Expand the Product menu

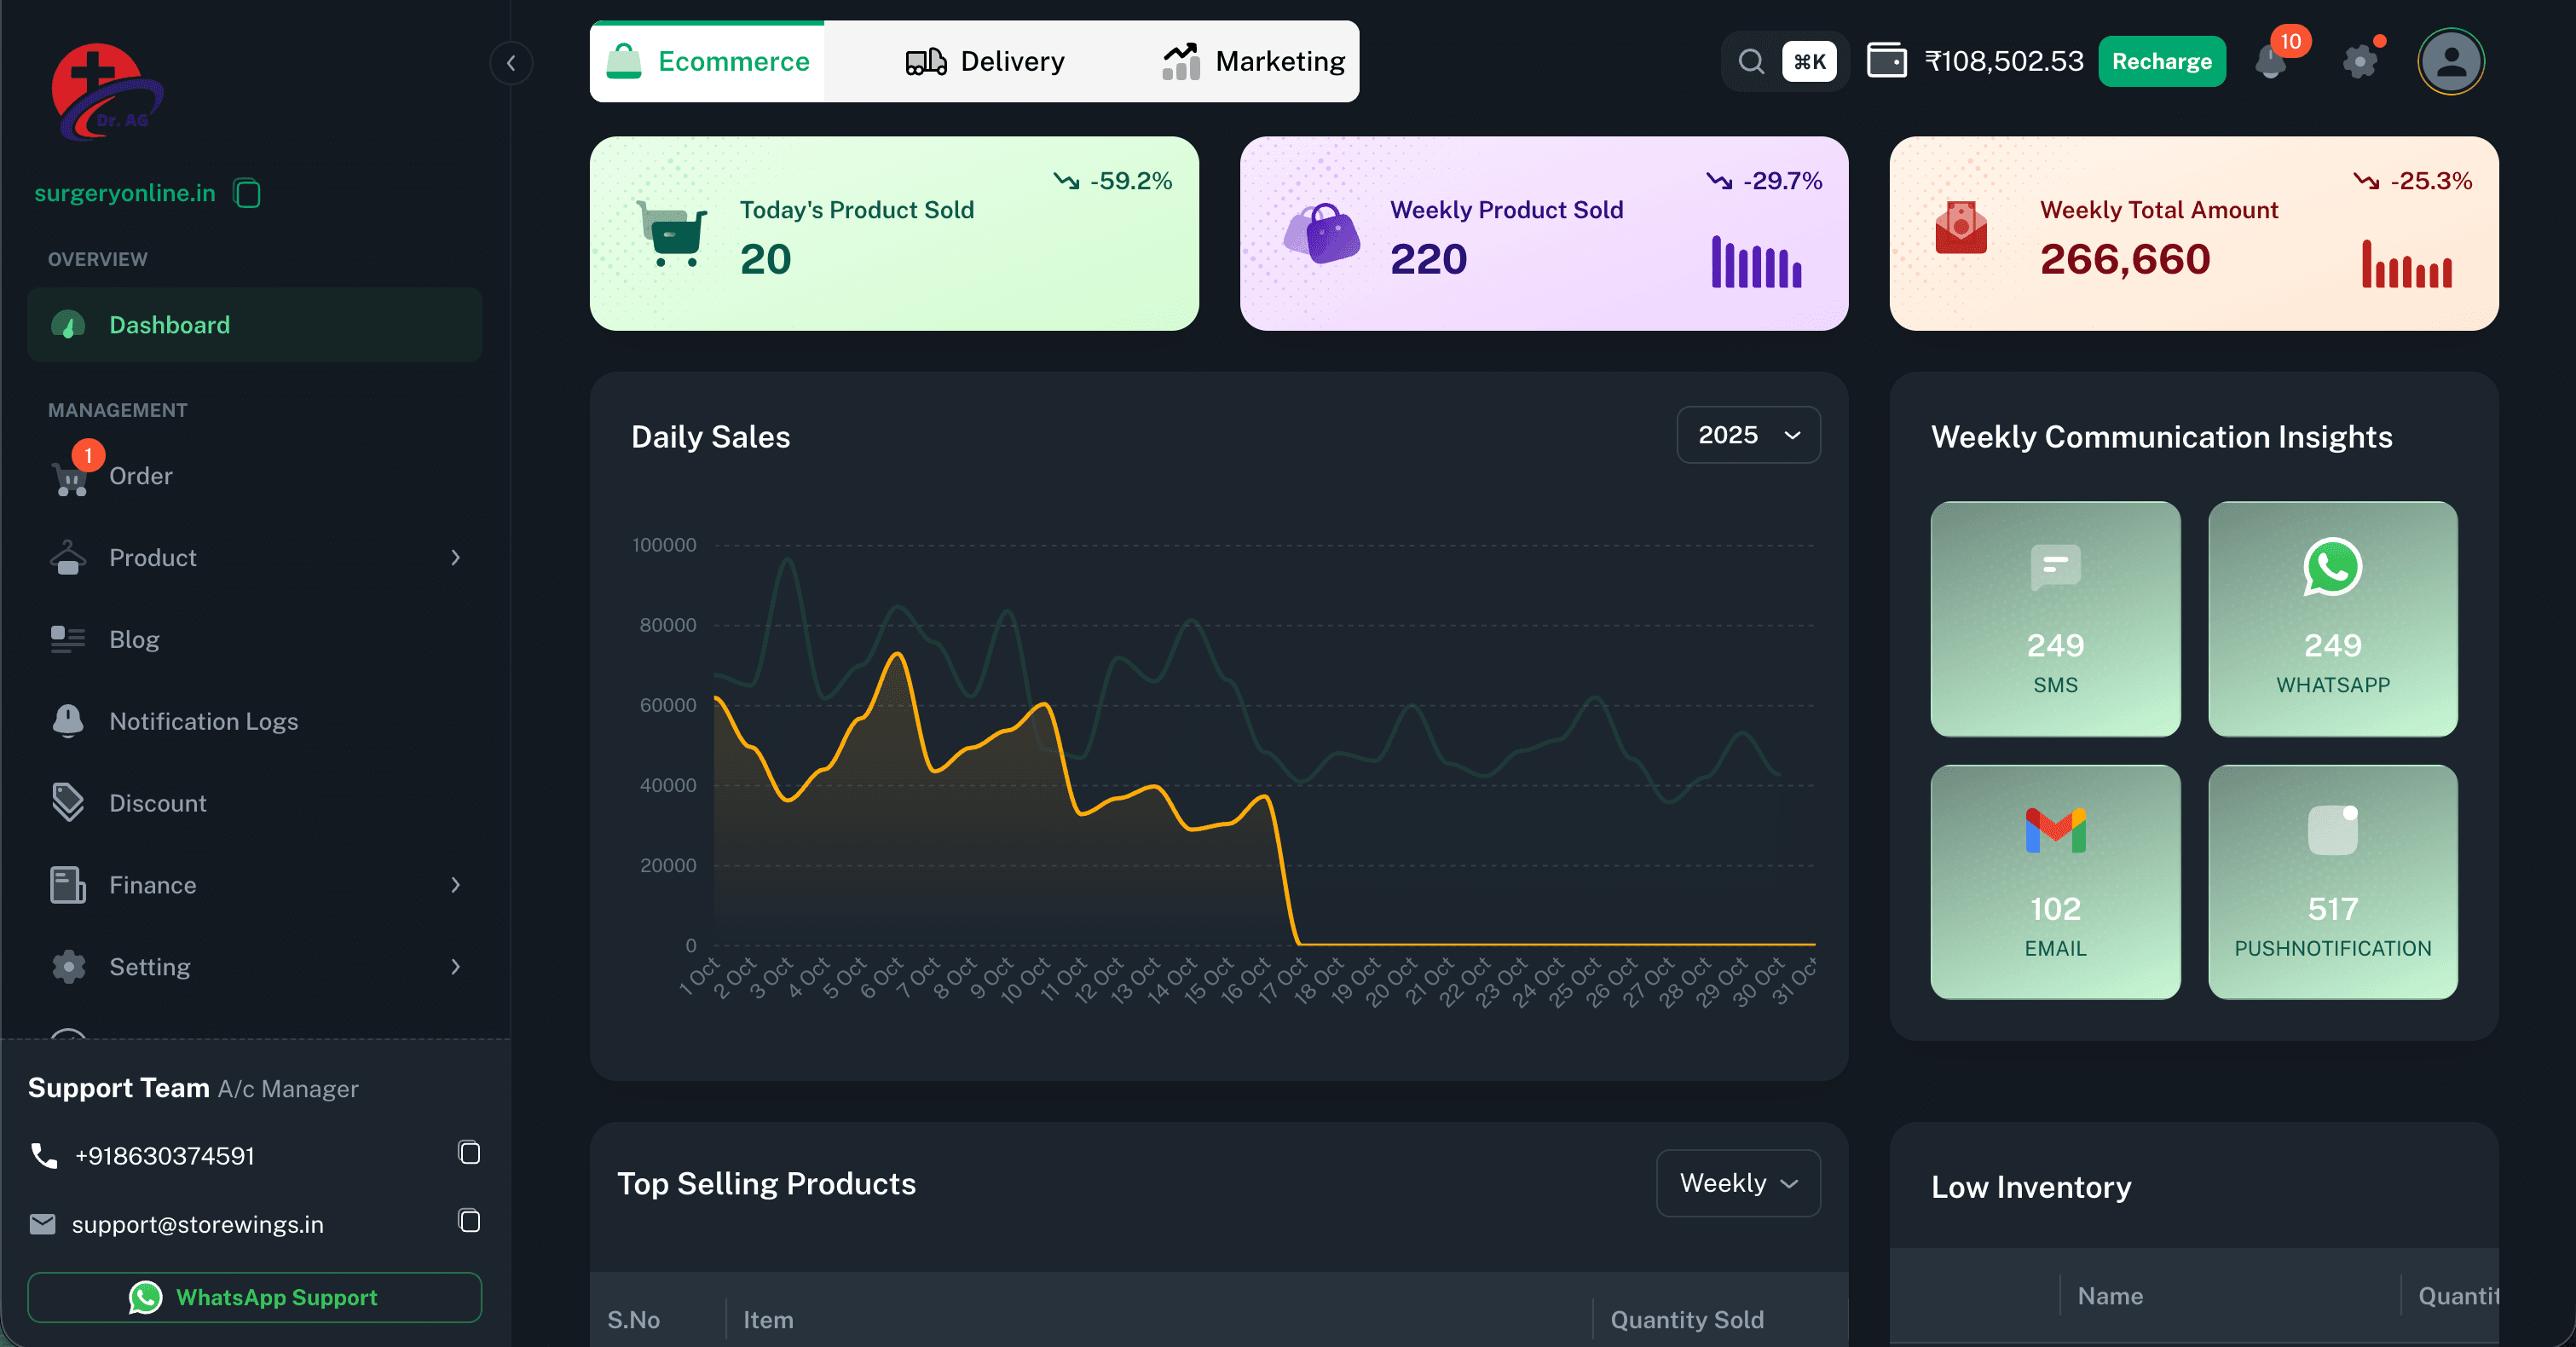254,558
